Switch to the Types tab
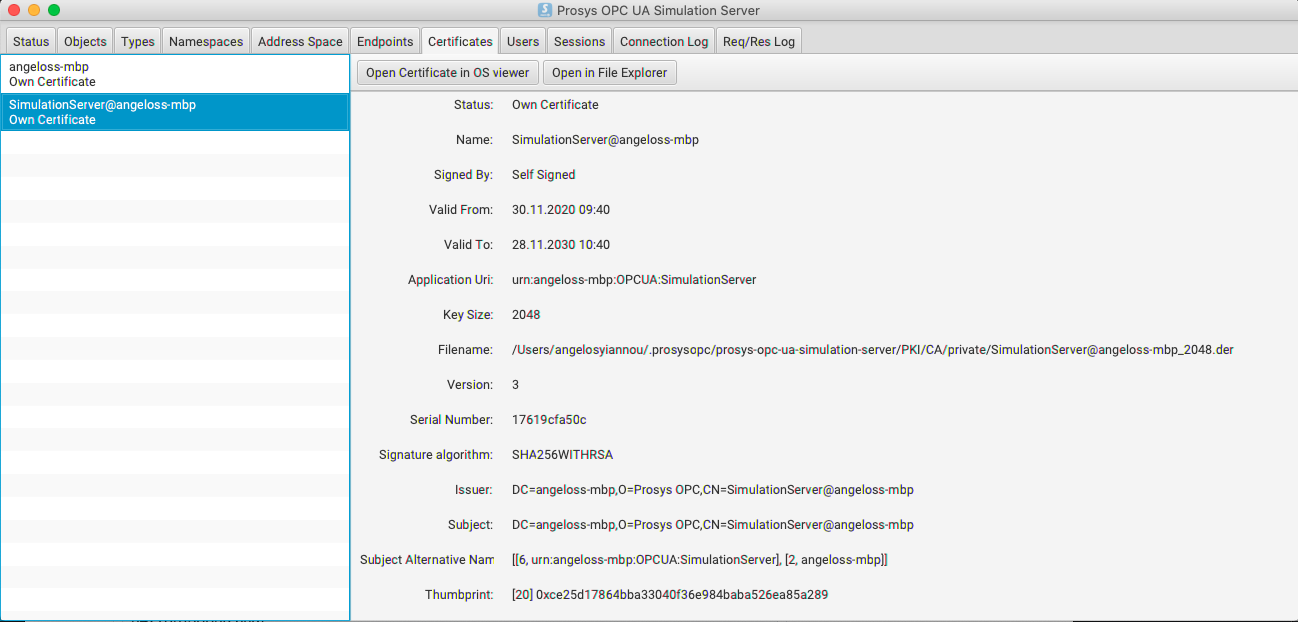1298x622 pixels. click(137, 41)
